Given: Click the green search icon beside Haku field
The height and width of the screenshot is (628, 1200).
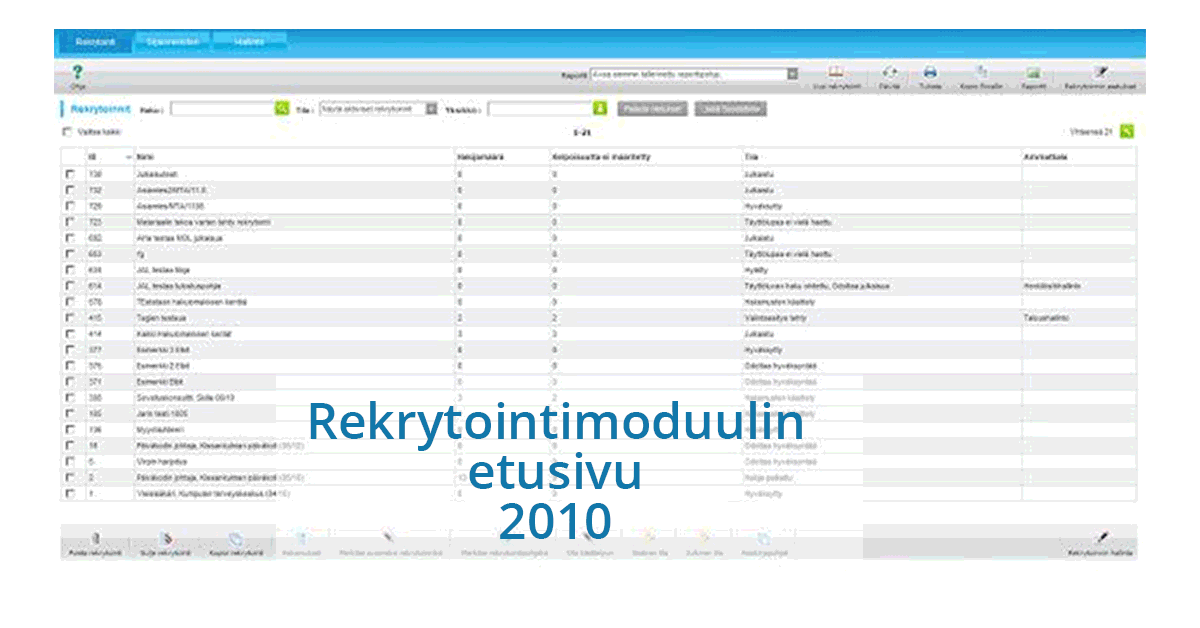Looking at the screenshot, I should (x=282, y=108).
